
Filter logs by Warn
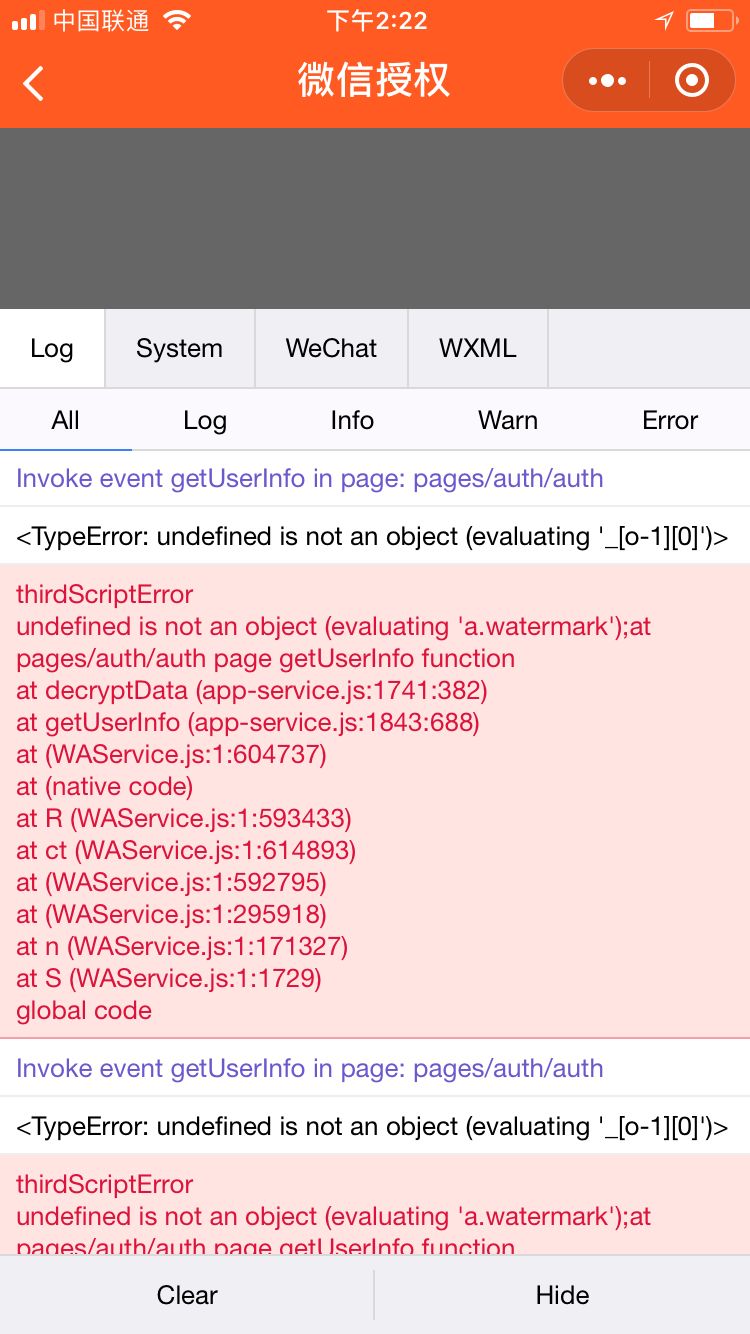[x=508, y=420]
